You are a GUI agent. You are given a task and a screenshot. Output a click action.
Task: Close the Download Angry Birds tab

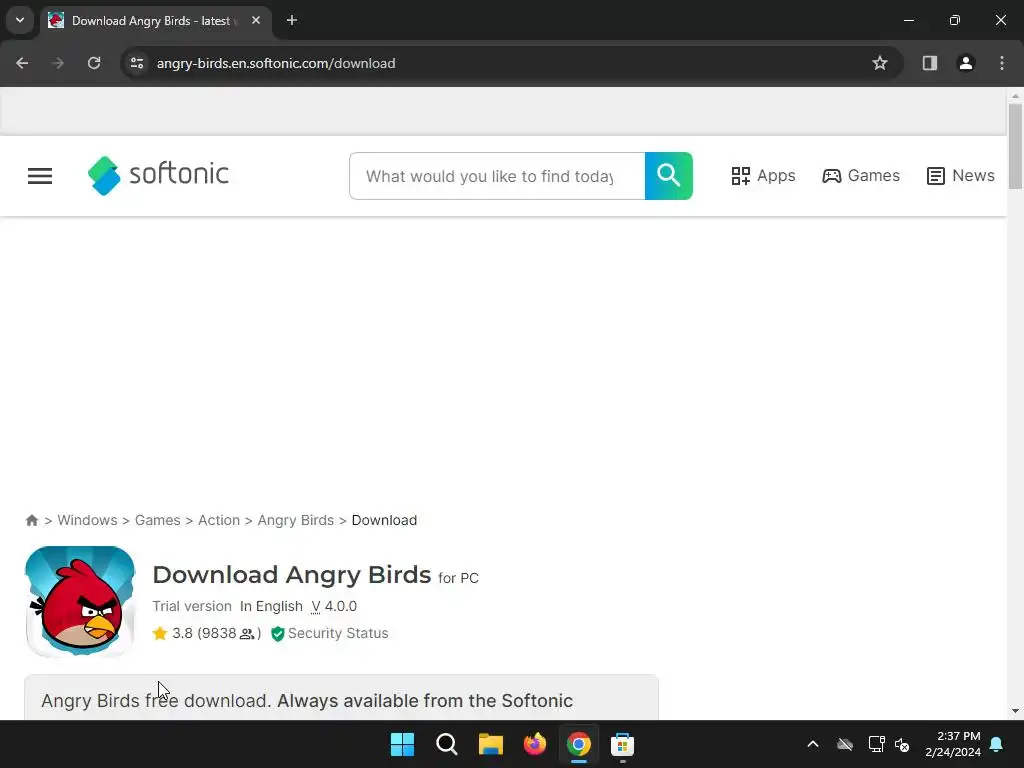pyautogui.click(x=256, y=20)
